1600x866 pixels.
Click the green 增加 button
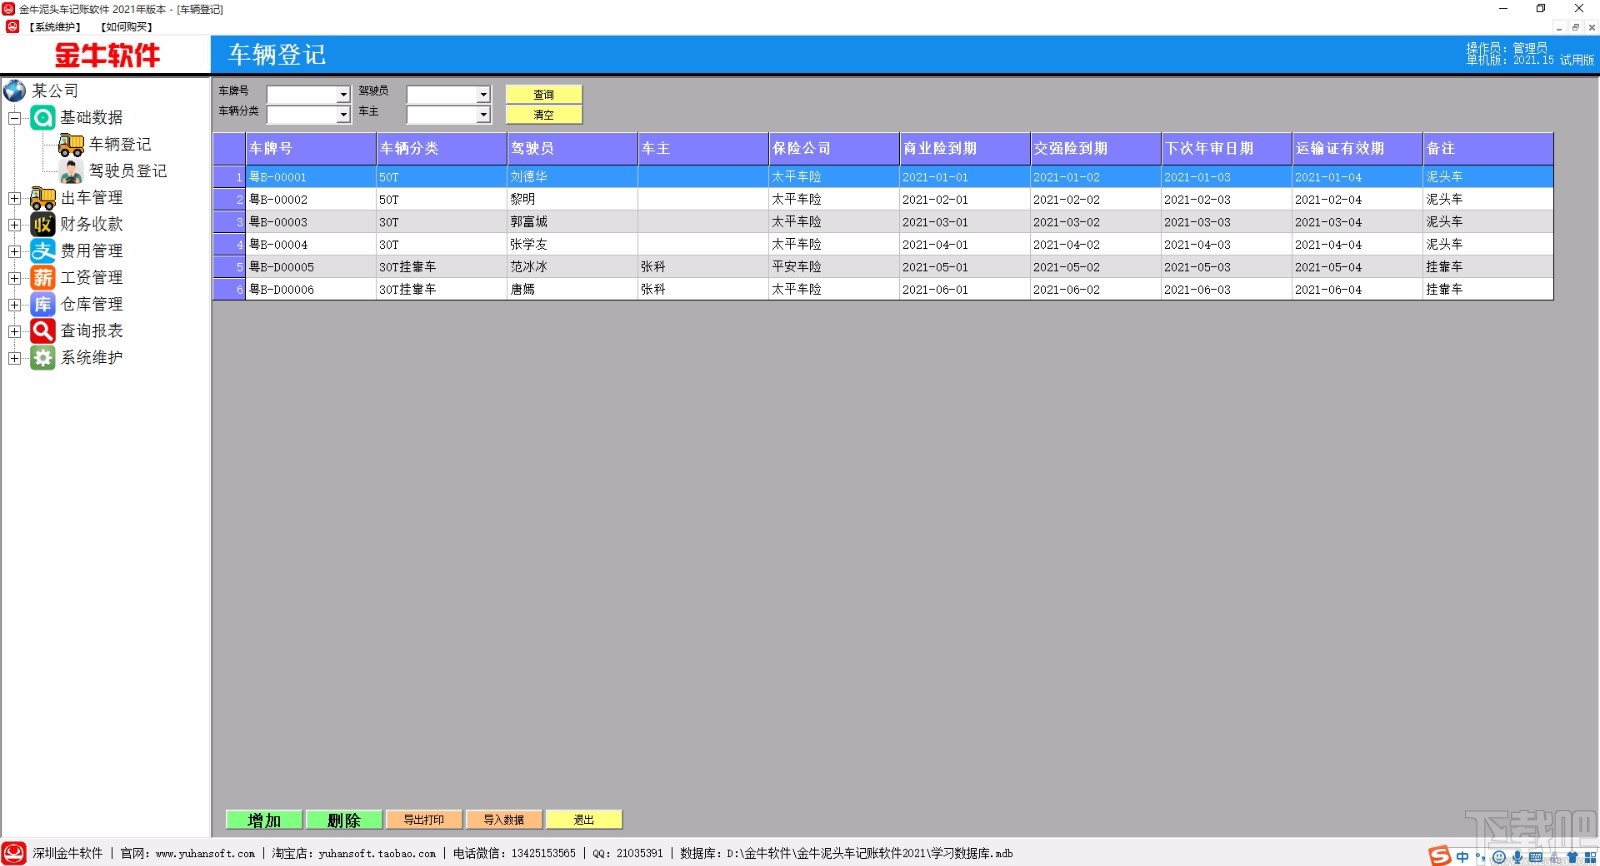coord(264,820)
